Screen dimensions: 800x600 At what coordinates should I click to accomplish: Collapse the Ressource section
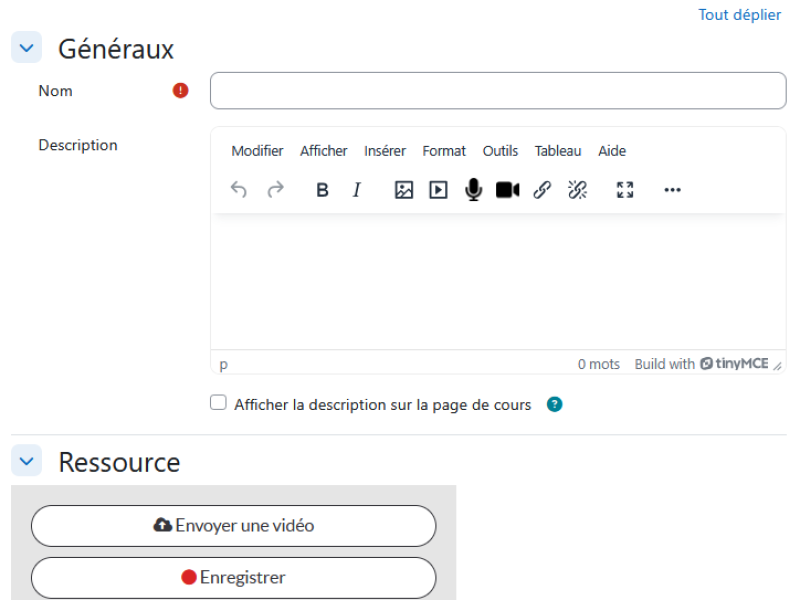point(27,461)
